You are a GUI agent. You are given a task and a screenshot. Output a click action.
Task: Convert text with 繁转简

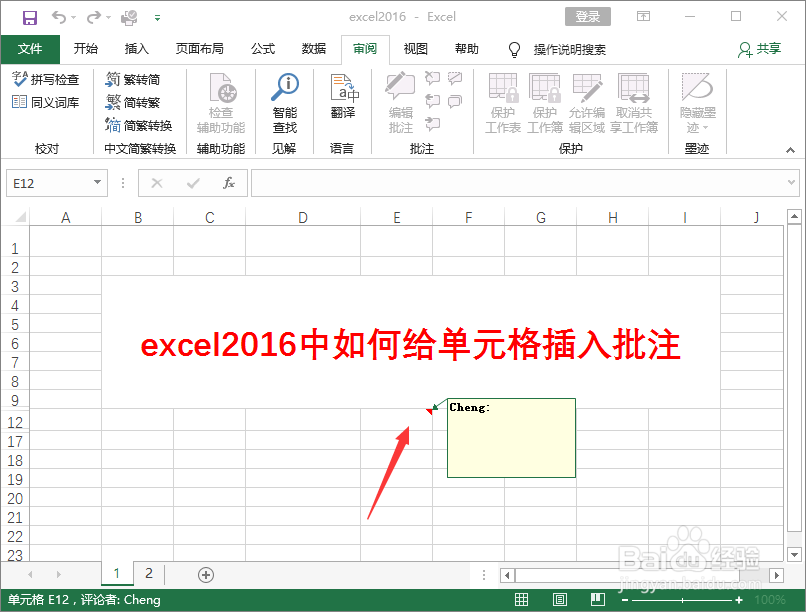133,79
